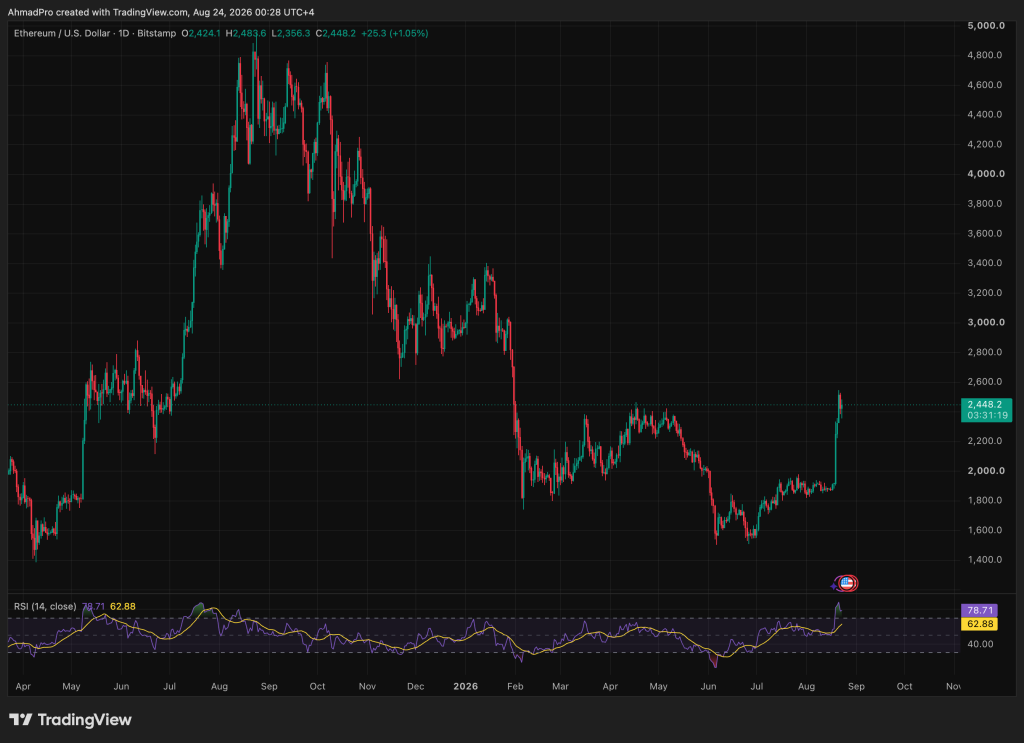Click the RSI (14, close) indicator legend
The image size is (1024, 743).
coord(45,607)
